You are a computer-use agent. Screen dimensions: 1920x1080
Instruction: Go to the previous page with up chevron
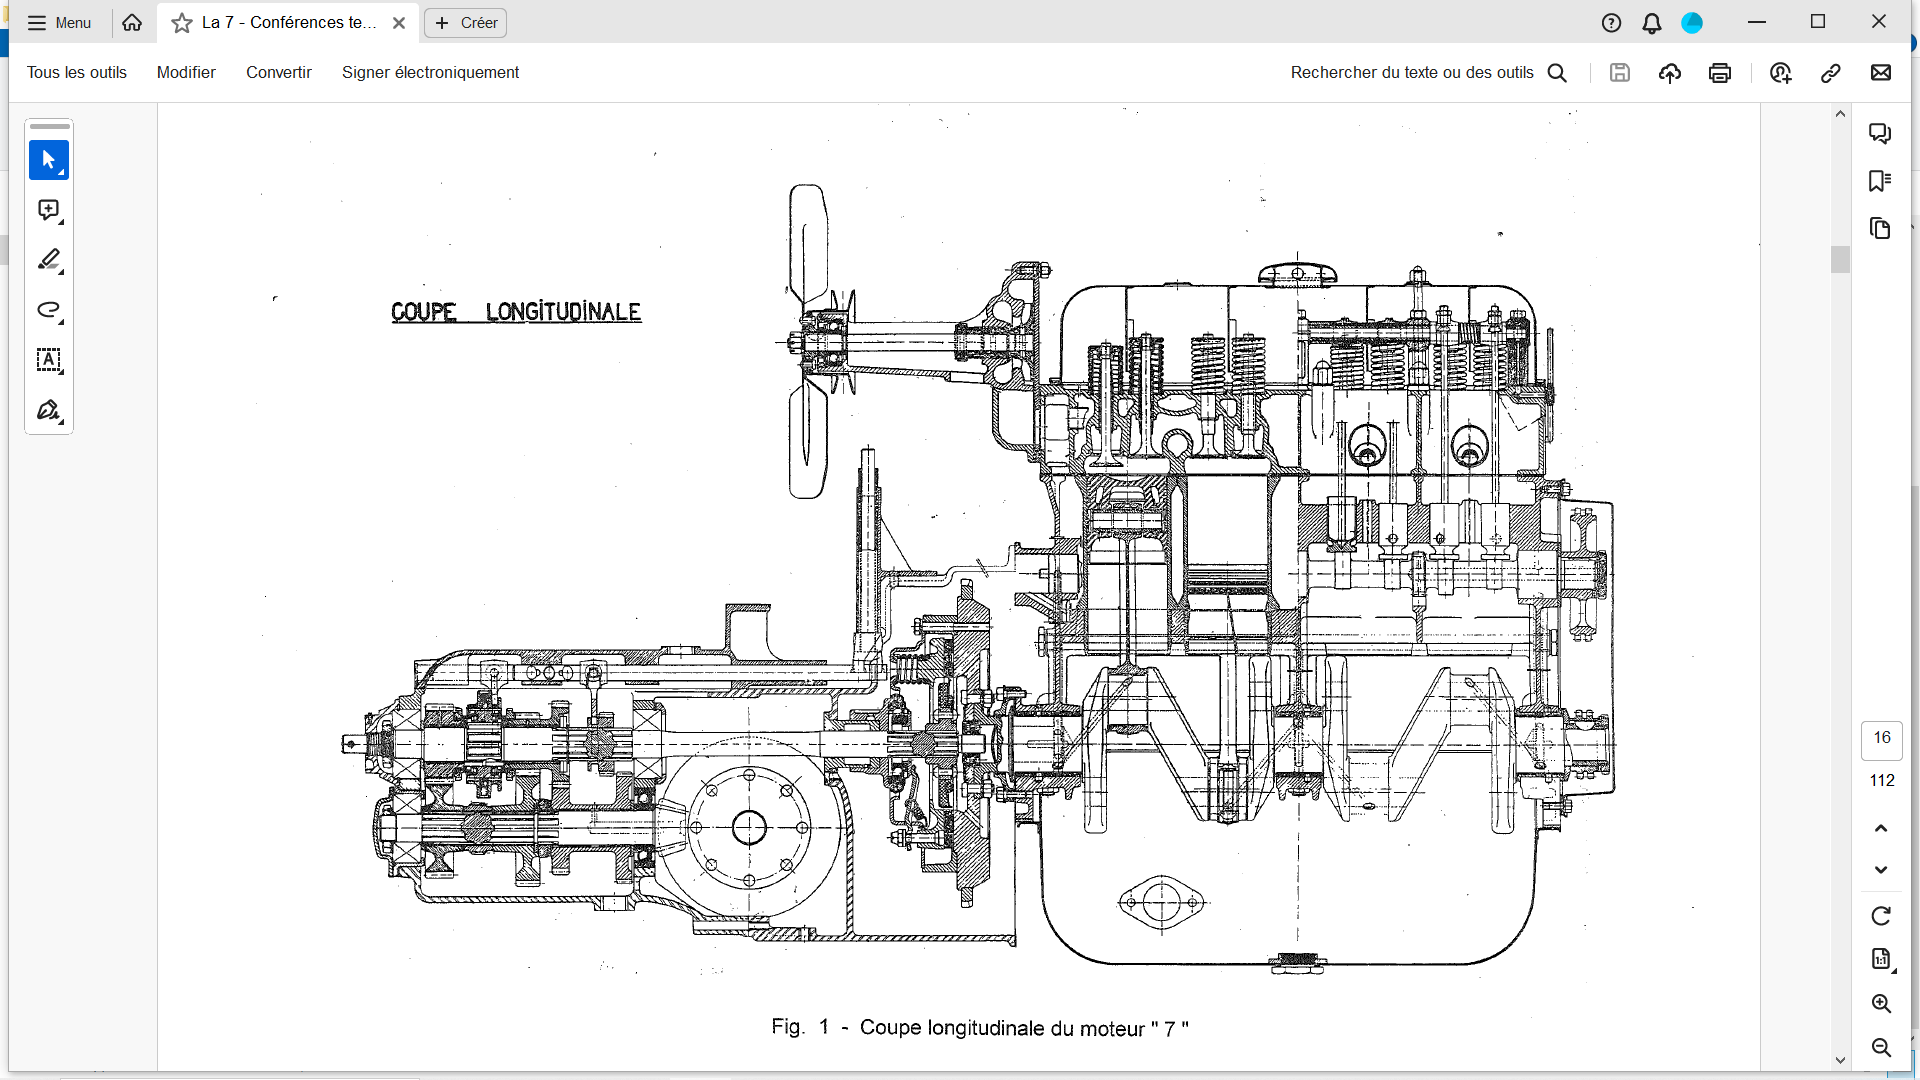tap(1881, 828)
